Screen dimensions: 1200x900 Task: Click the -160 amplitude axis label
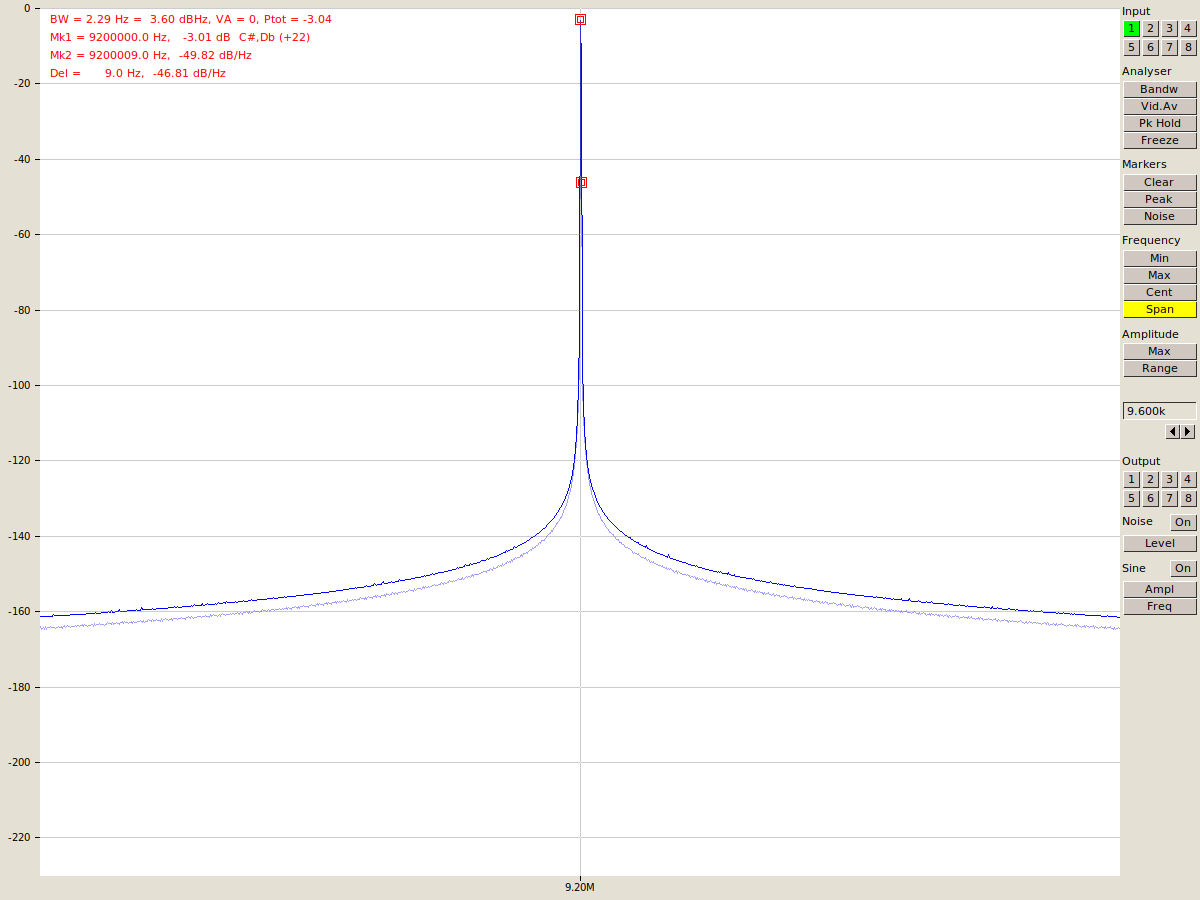[19, 611]
